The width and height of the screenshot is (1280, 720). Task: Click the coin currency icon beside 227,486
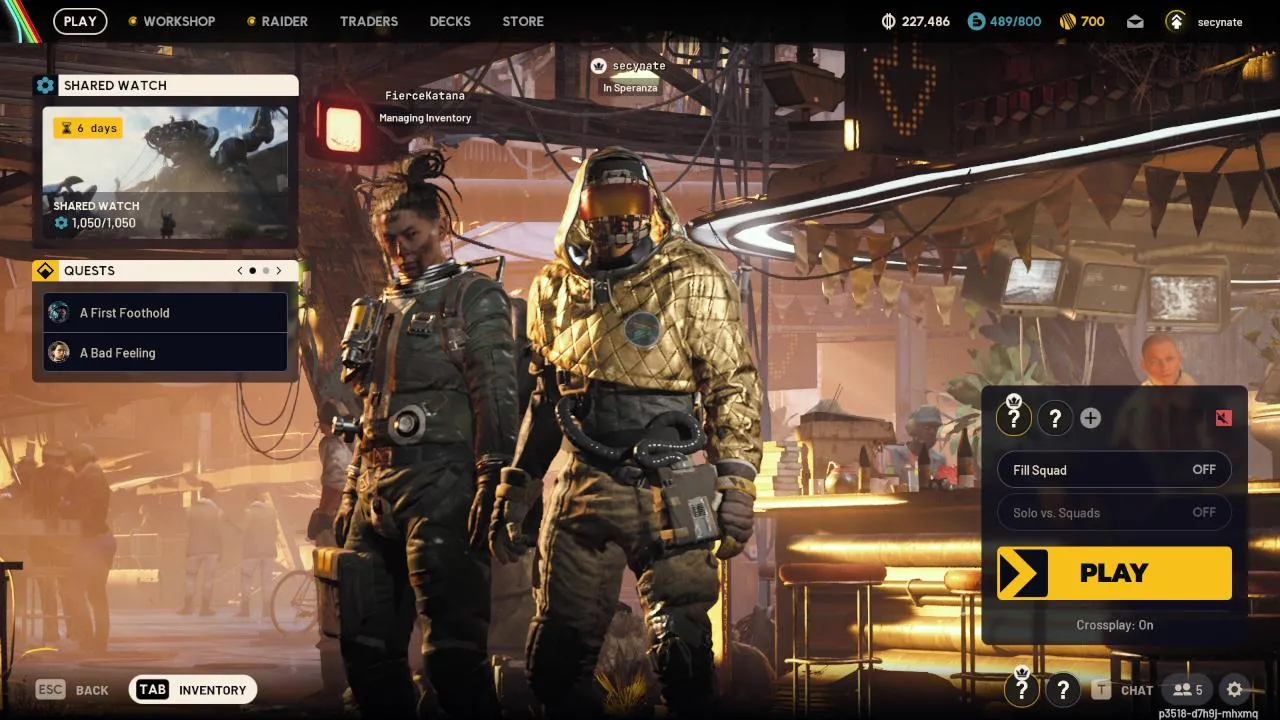[889, 21]
